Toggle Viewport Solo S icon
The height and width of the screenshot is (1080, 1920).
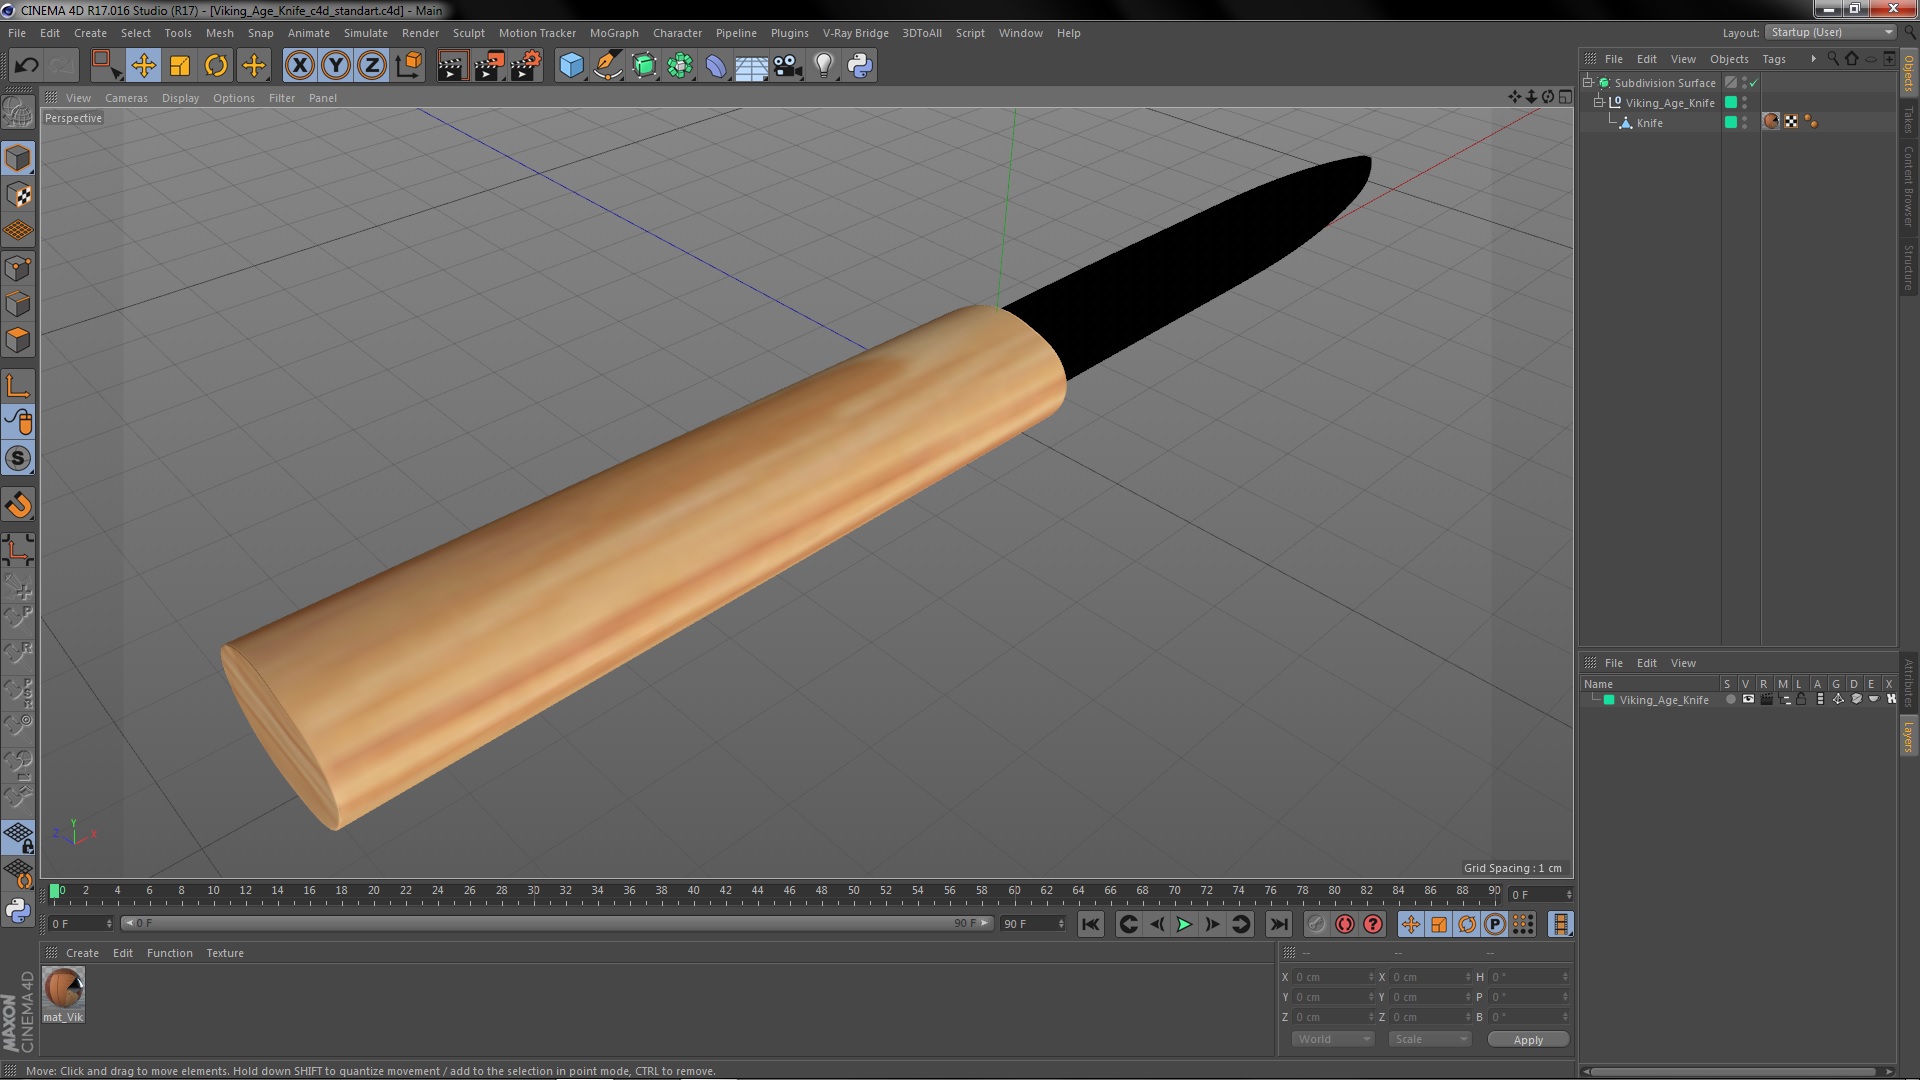18,459
